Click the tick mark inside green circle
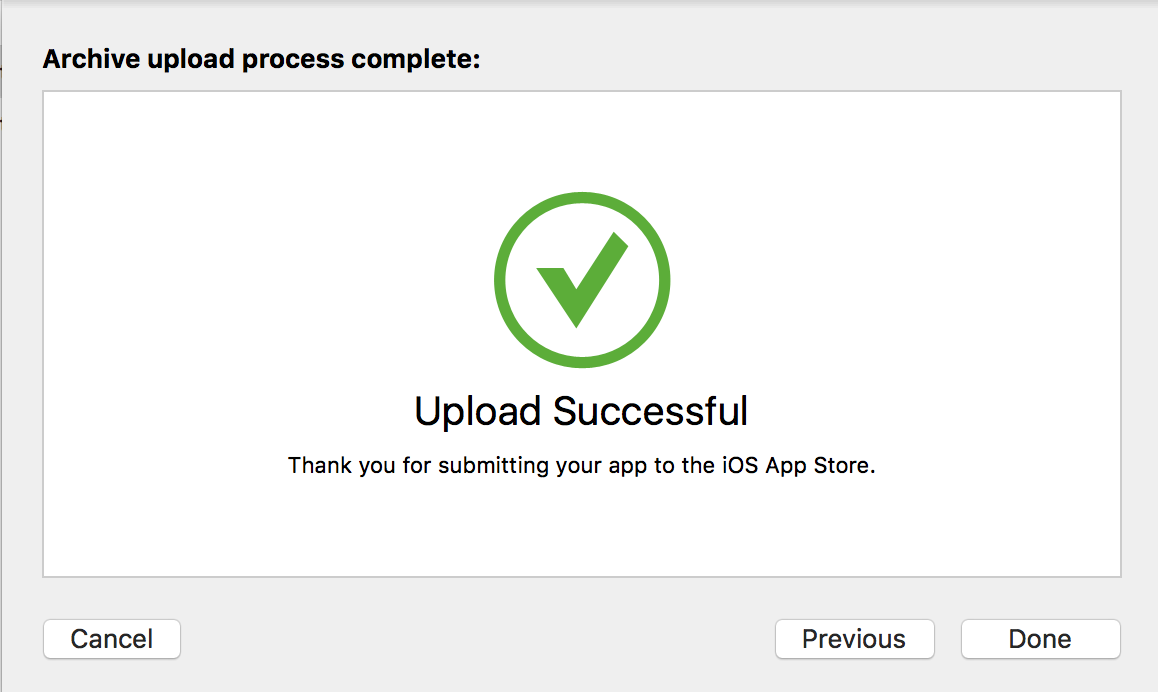1158x692 pixels. pyautogui.click(x=582, y=280)
